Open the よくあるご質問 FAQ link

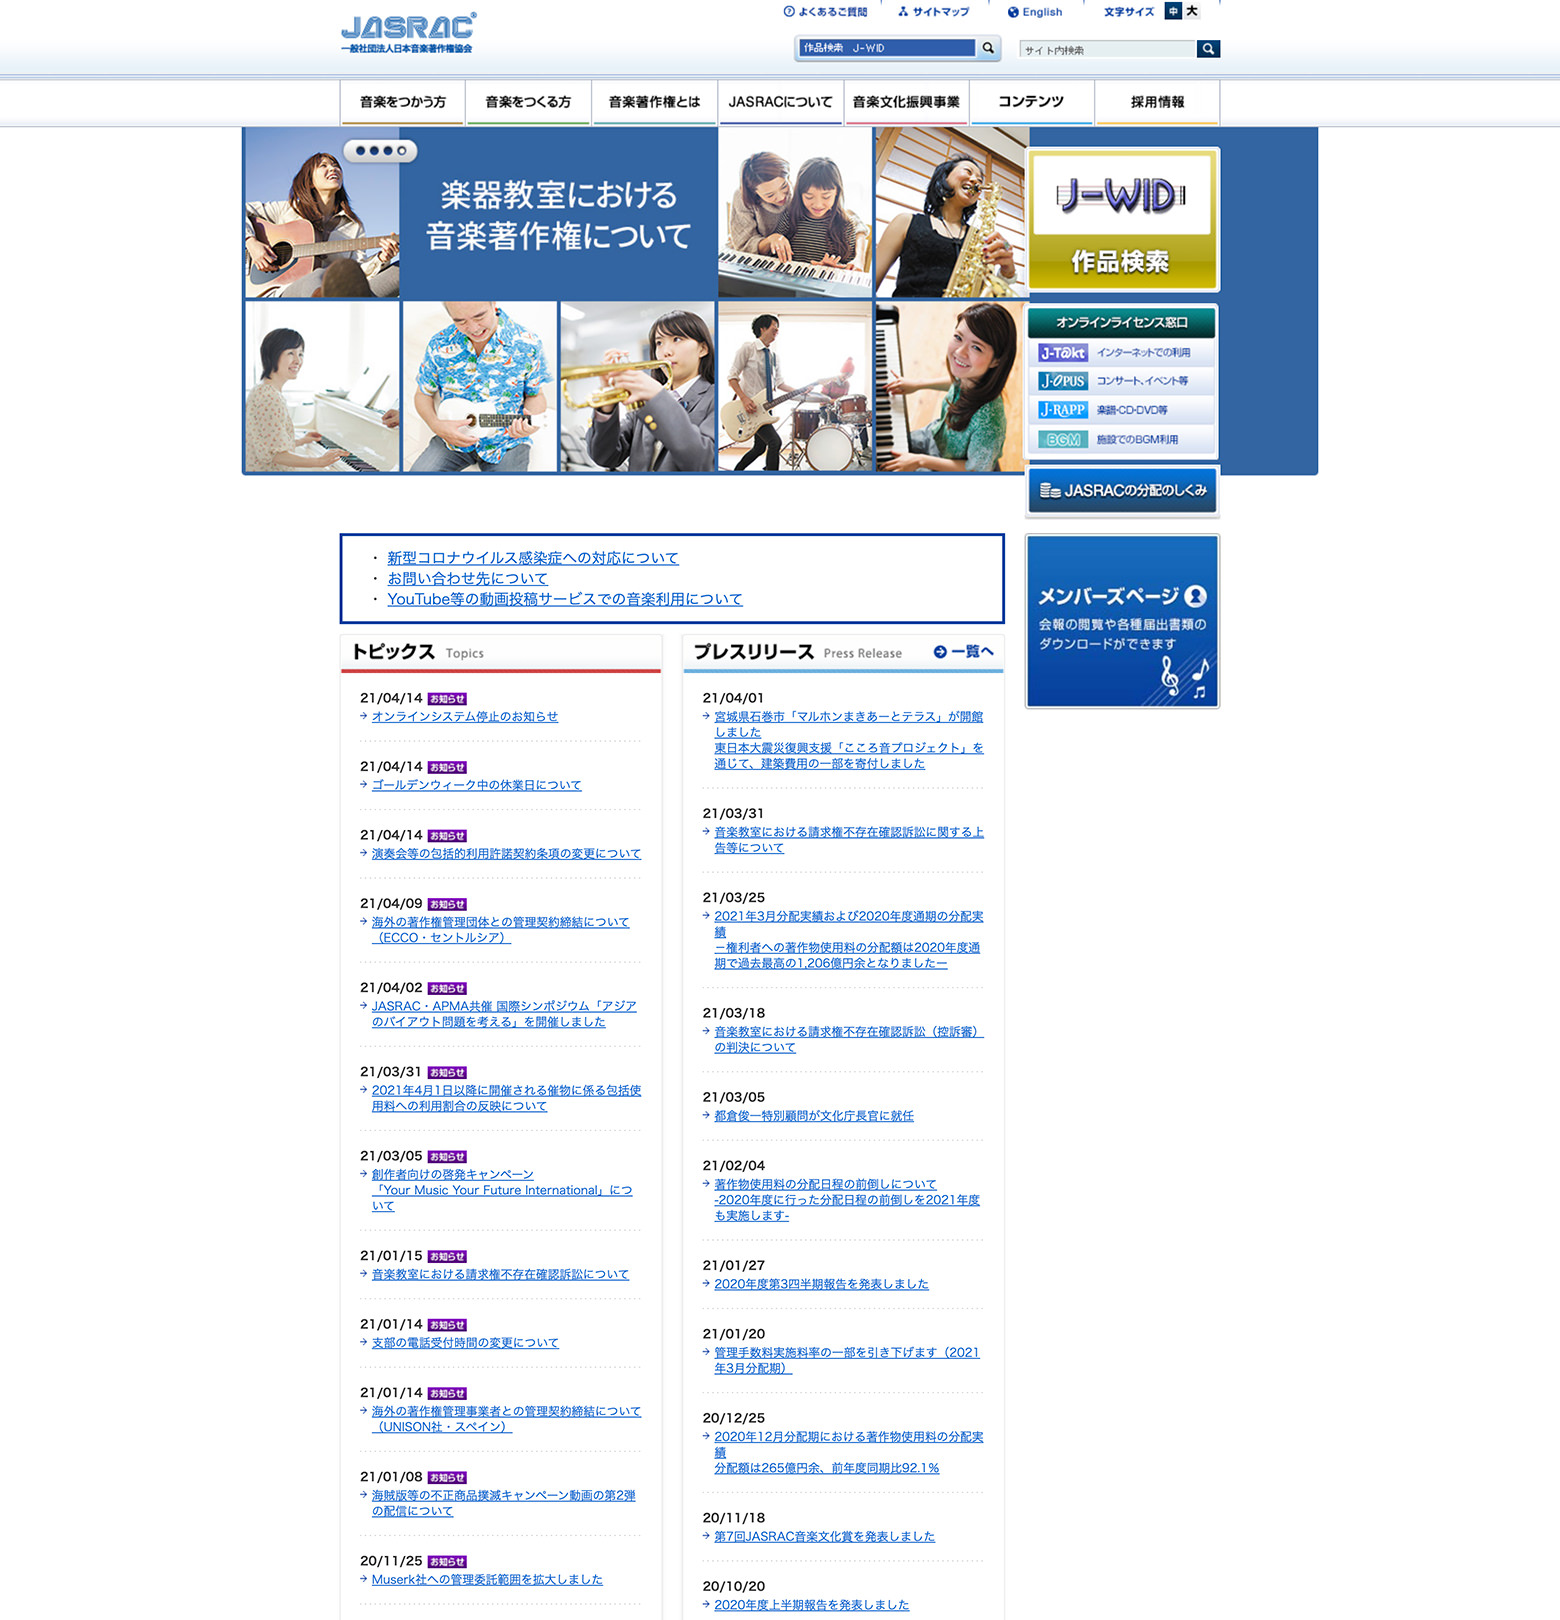point(825,12)
